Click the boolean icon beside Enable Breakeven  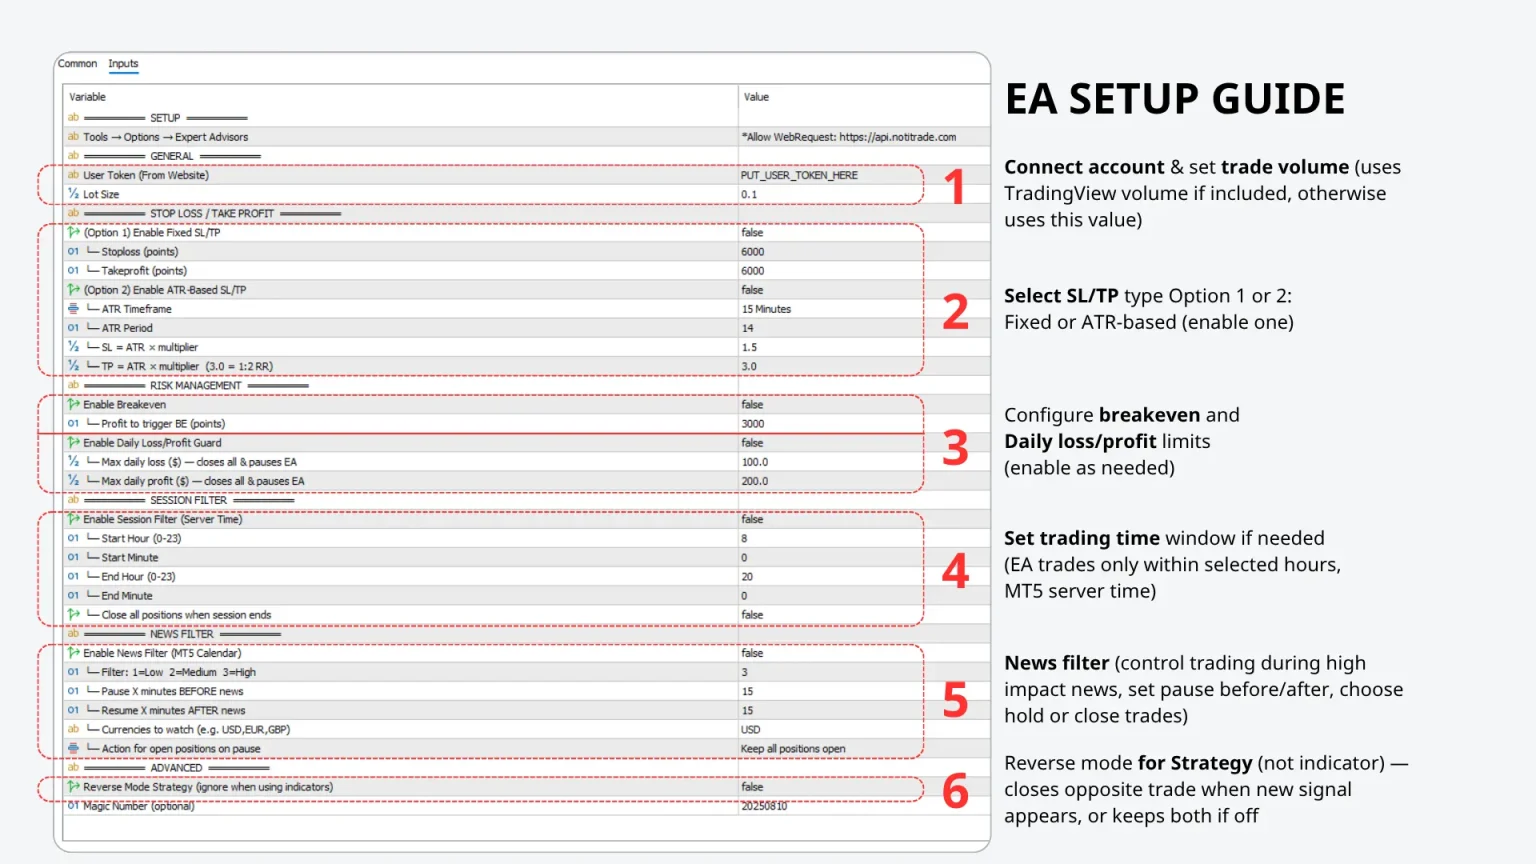pos(73,404)
